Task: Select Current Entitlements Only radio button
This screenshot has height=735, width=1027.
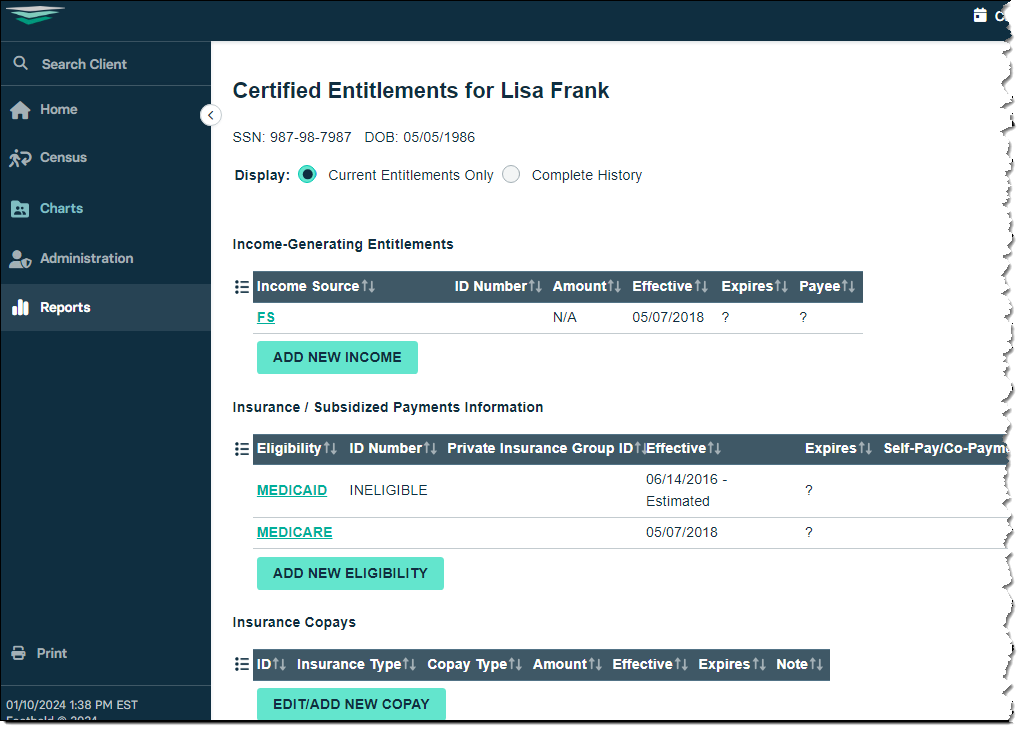Action: pyautogui.click(x=307, y=174)
